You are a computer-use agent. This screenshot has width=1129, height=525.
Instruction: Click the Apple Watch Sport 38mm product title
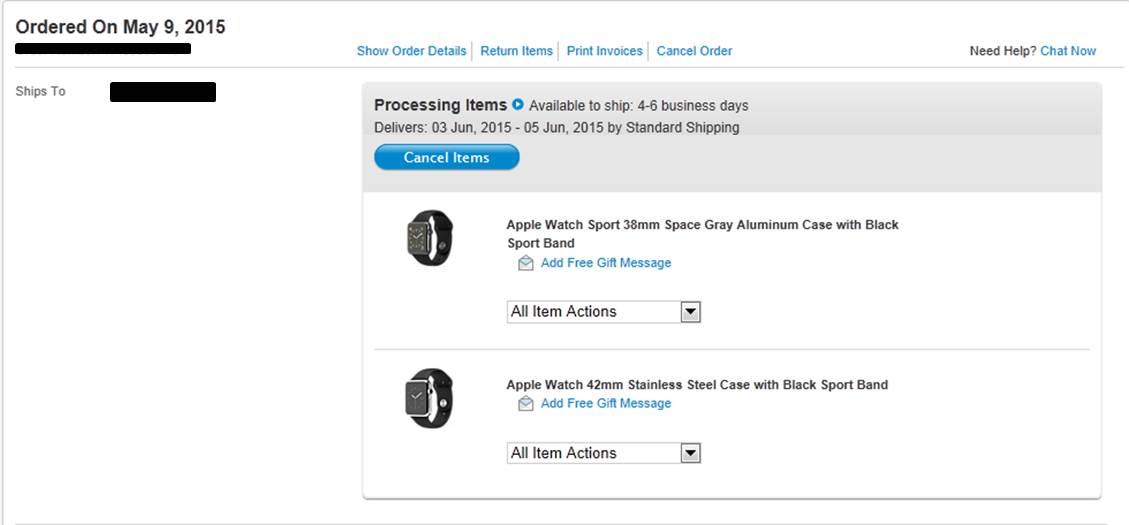point(702,233)
